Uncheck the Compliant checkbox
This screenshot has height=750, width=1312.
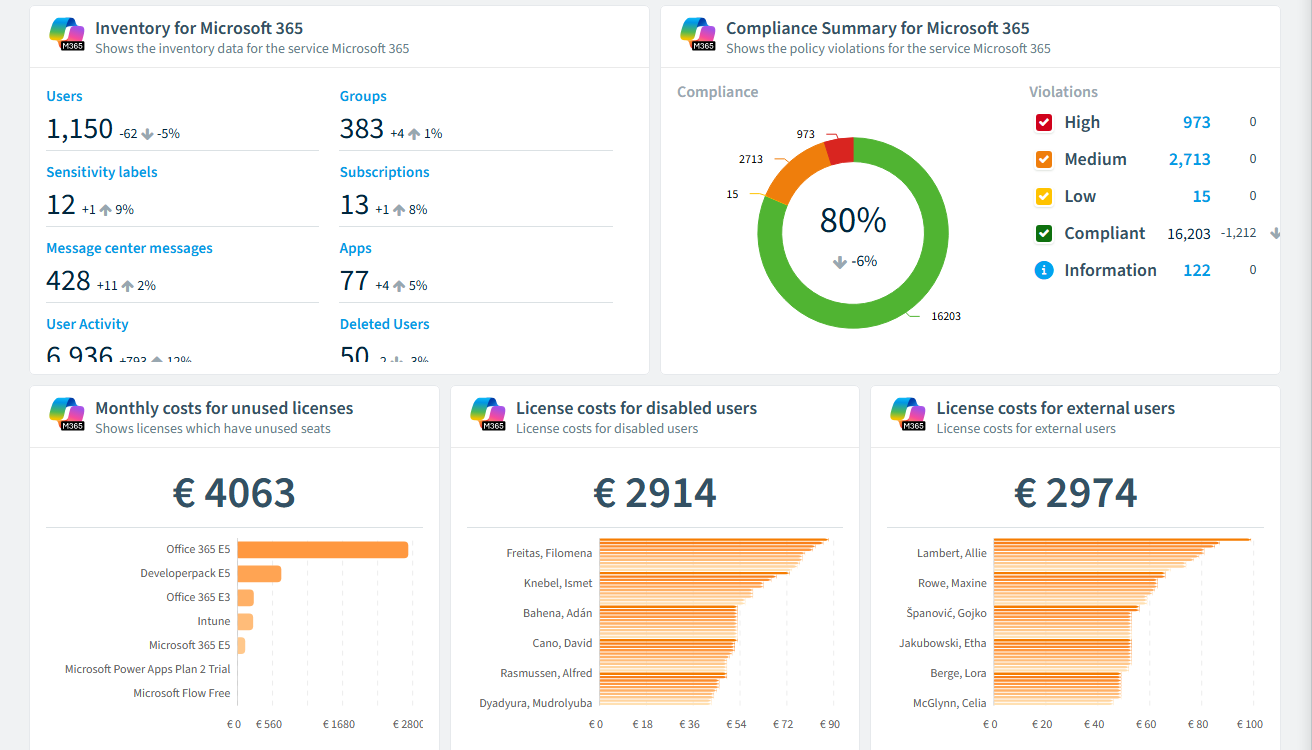(x=1044, y=233)
